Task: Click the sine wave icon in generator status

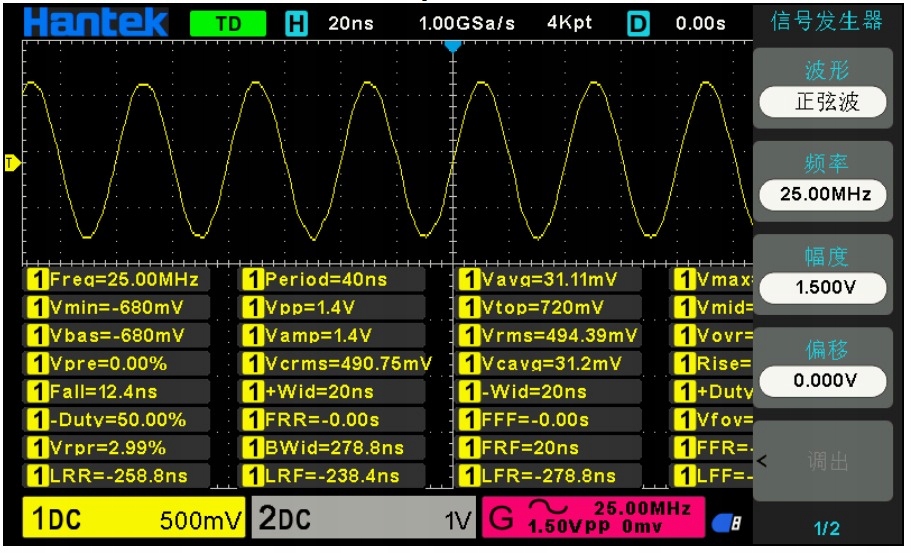Action: click(548, 508)
